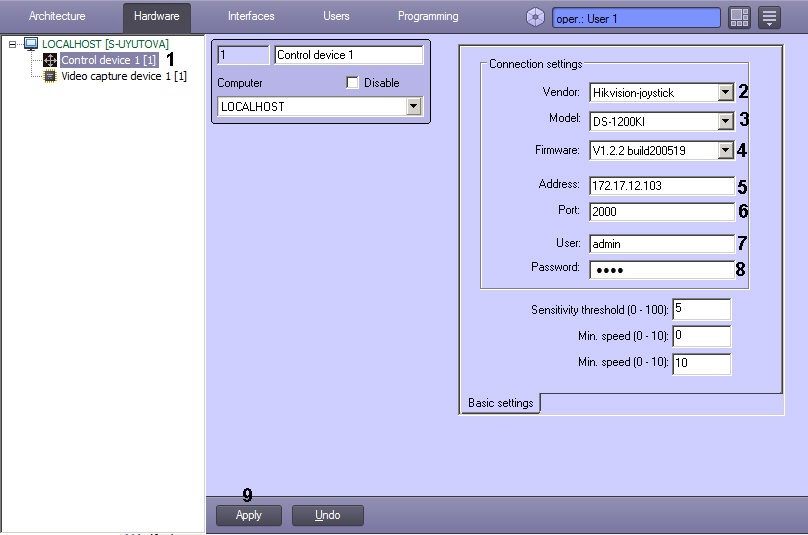Select the Basic settings tab
This screenshot has width=808, height=535.
[500, 403]
